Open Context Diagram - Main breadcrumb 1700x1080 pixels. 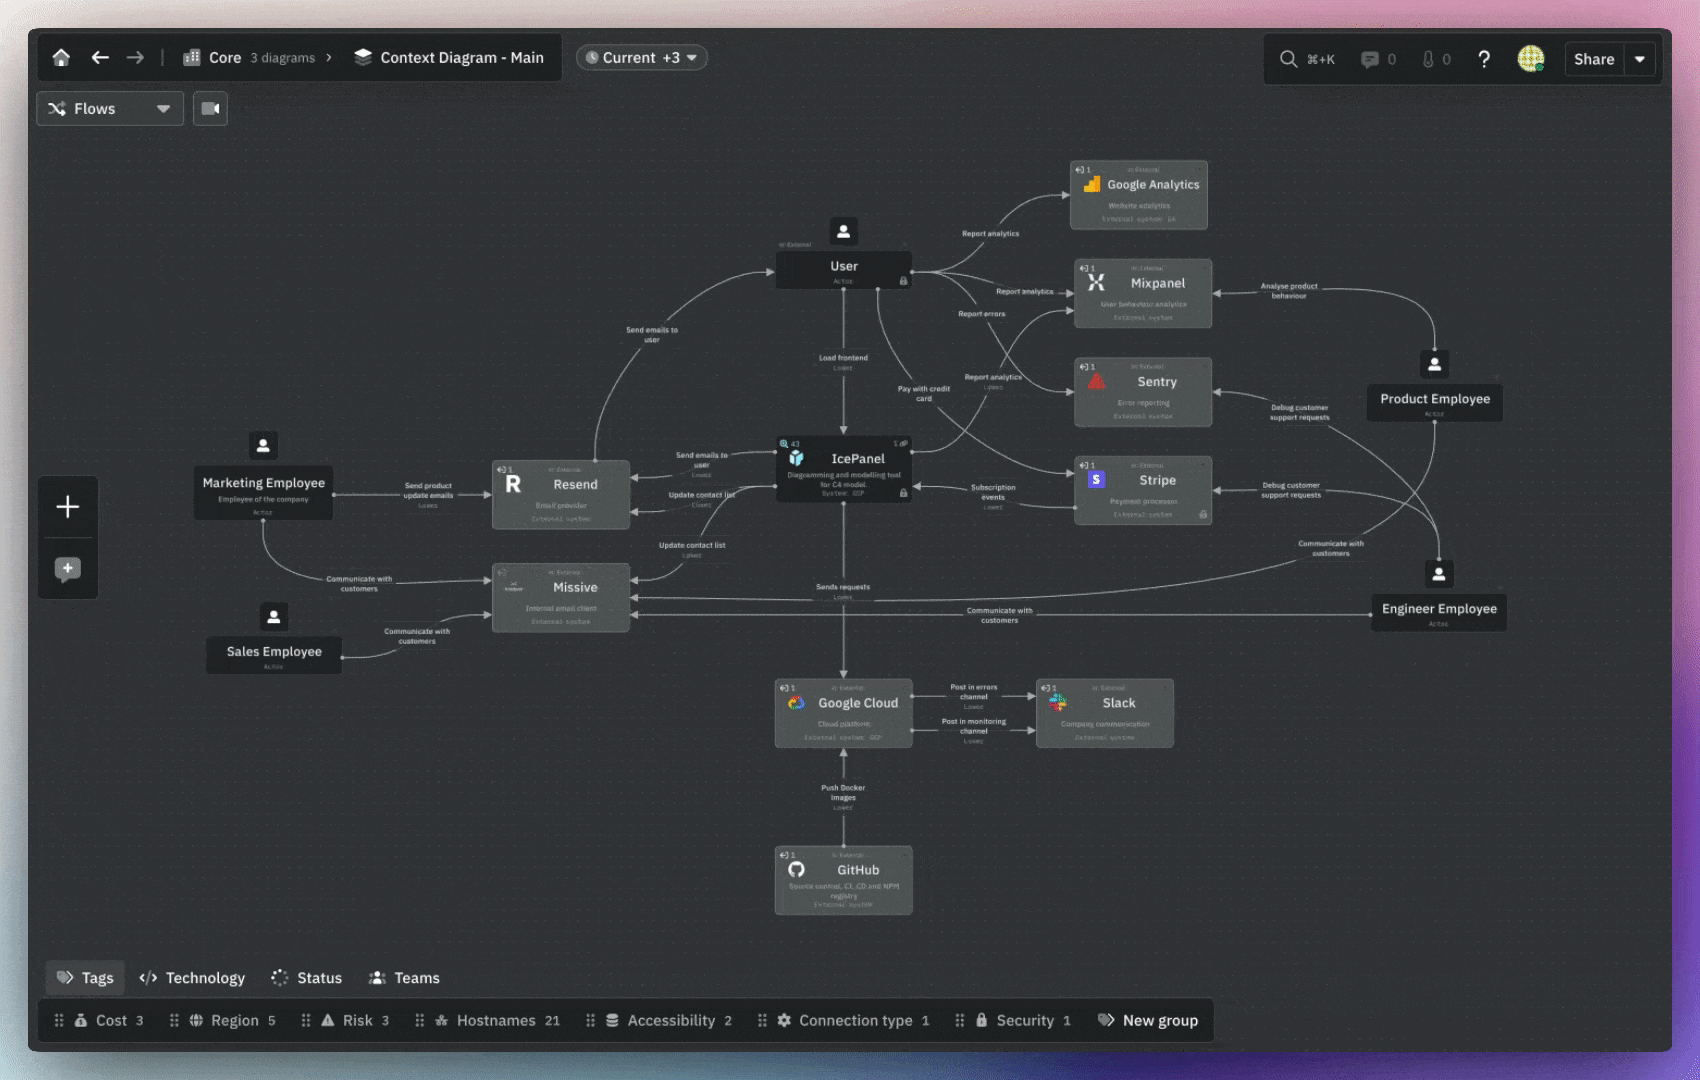[449, 58]
